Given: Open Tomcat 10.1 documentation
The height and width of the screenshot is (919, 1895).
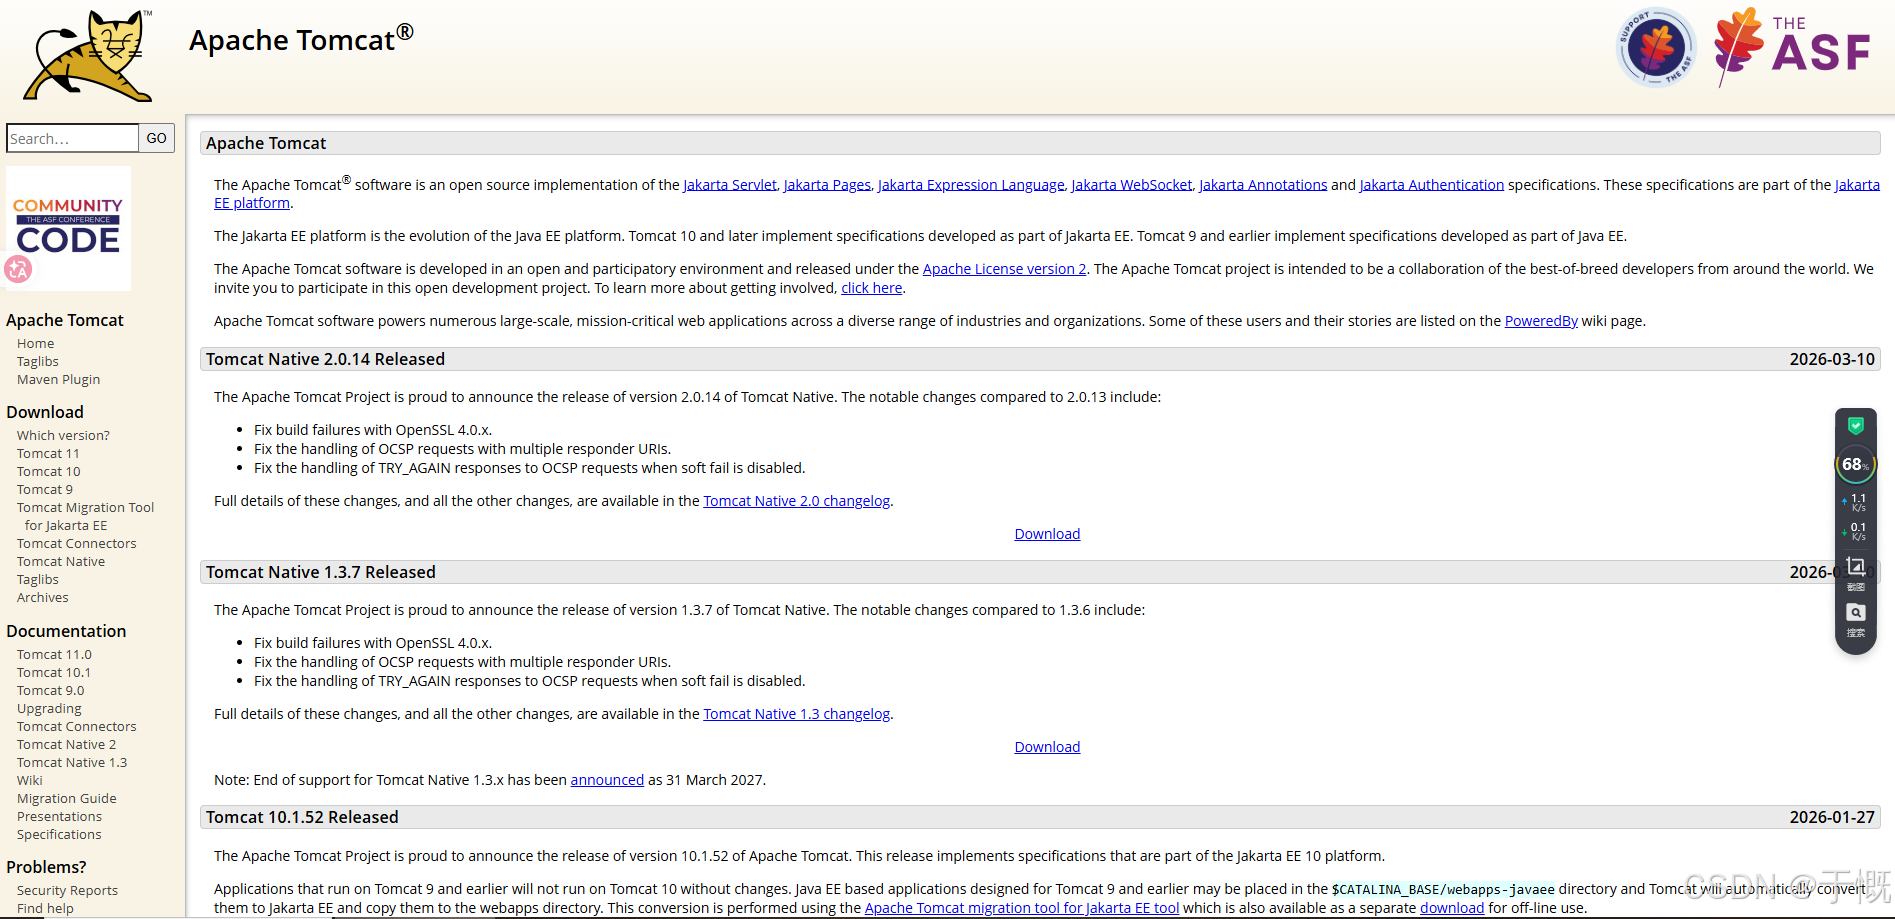Looking at the screenshot, I should (x=54, y=672).
